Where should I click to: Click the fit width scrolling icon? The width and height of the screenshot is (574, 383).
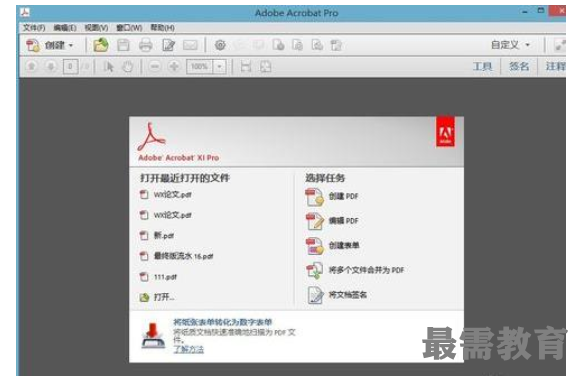(x=246, y=67)
